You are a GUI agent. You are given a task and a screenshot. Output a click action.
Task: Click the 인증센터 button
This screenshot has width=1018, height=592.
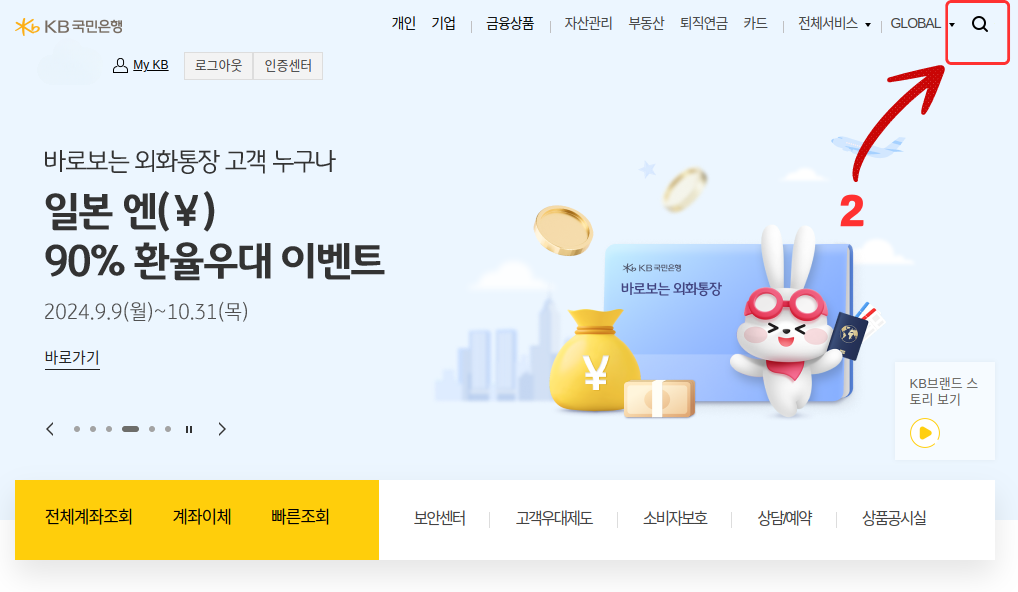288,66
